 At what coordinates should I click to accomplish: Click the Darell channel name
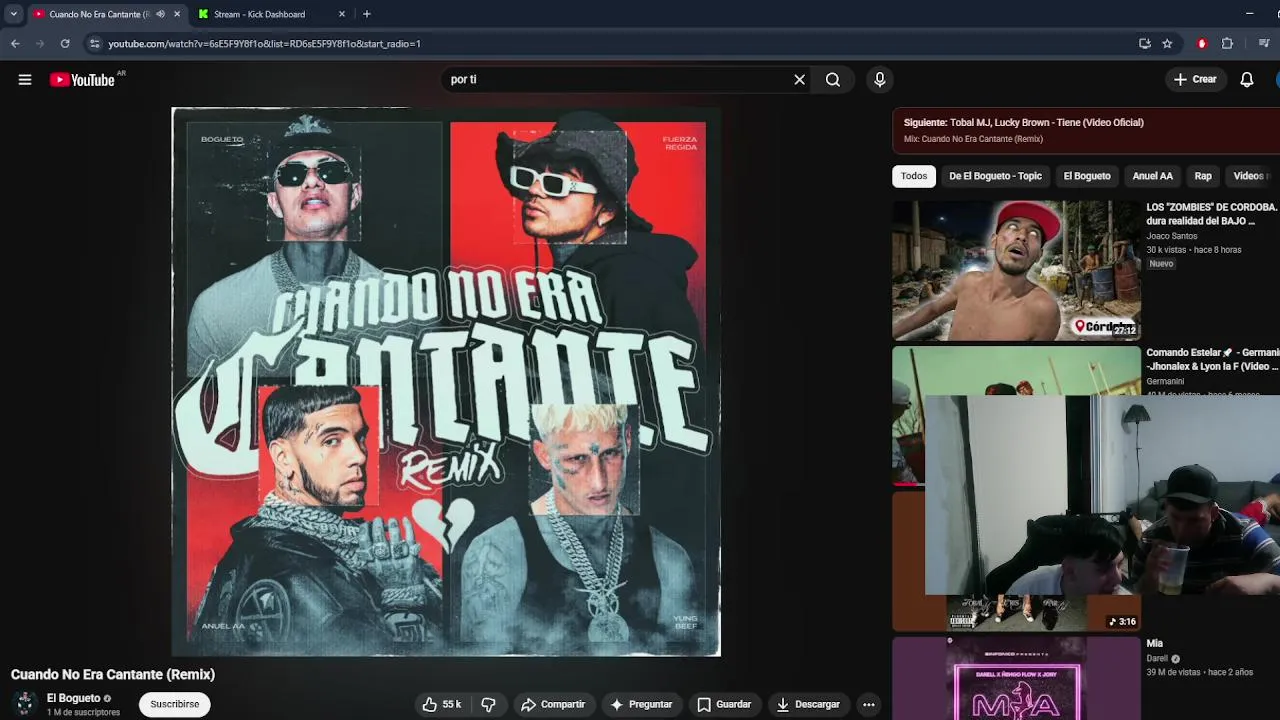tap(1156, 659)
